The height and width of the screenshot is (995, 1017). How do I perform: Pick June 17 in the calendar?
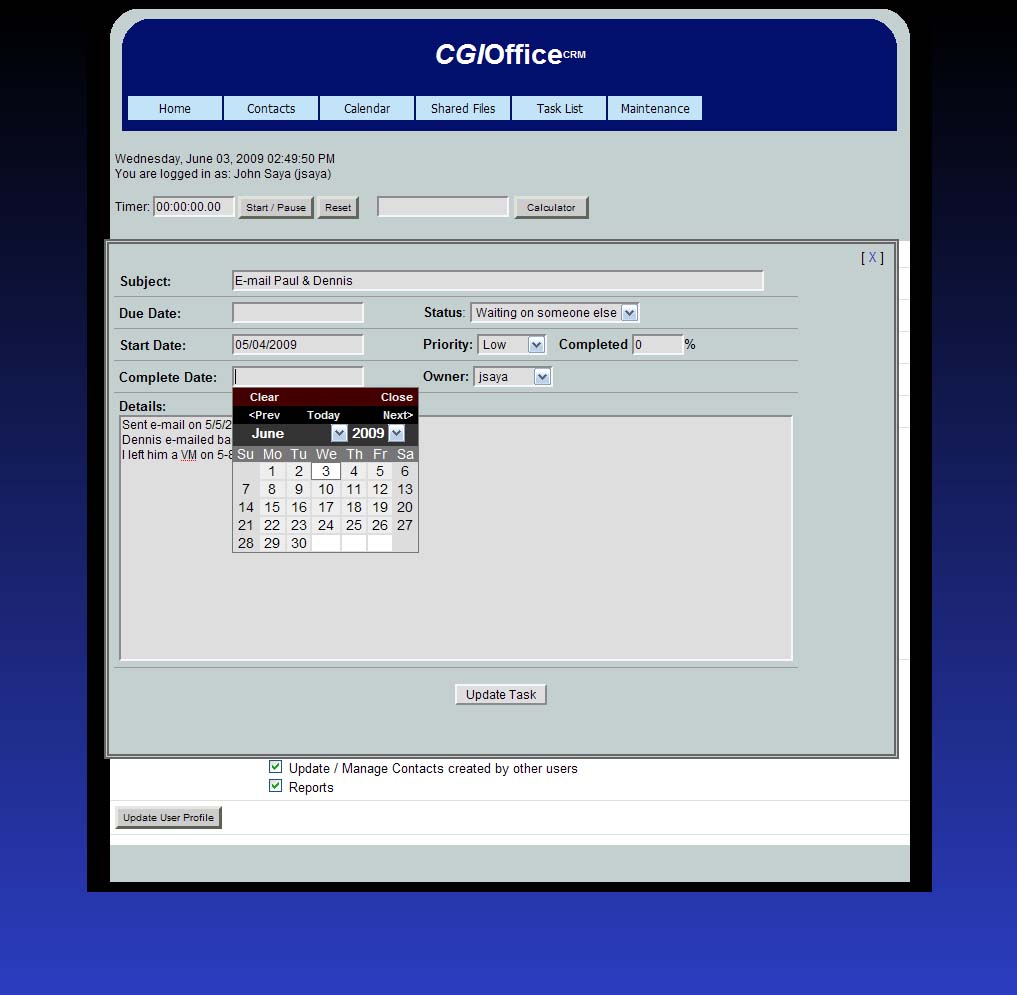pyautogui.click(x=326, y=507)
